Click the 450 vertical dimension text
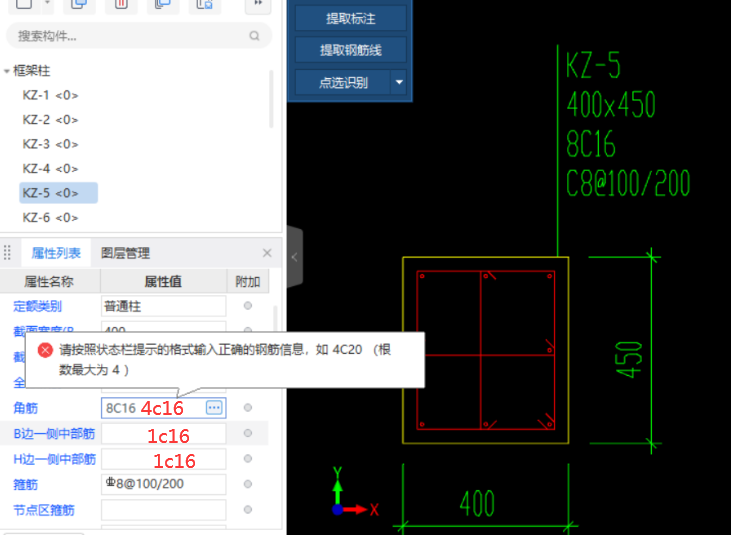This screenshot has width=741, height=538. [629, 359]
